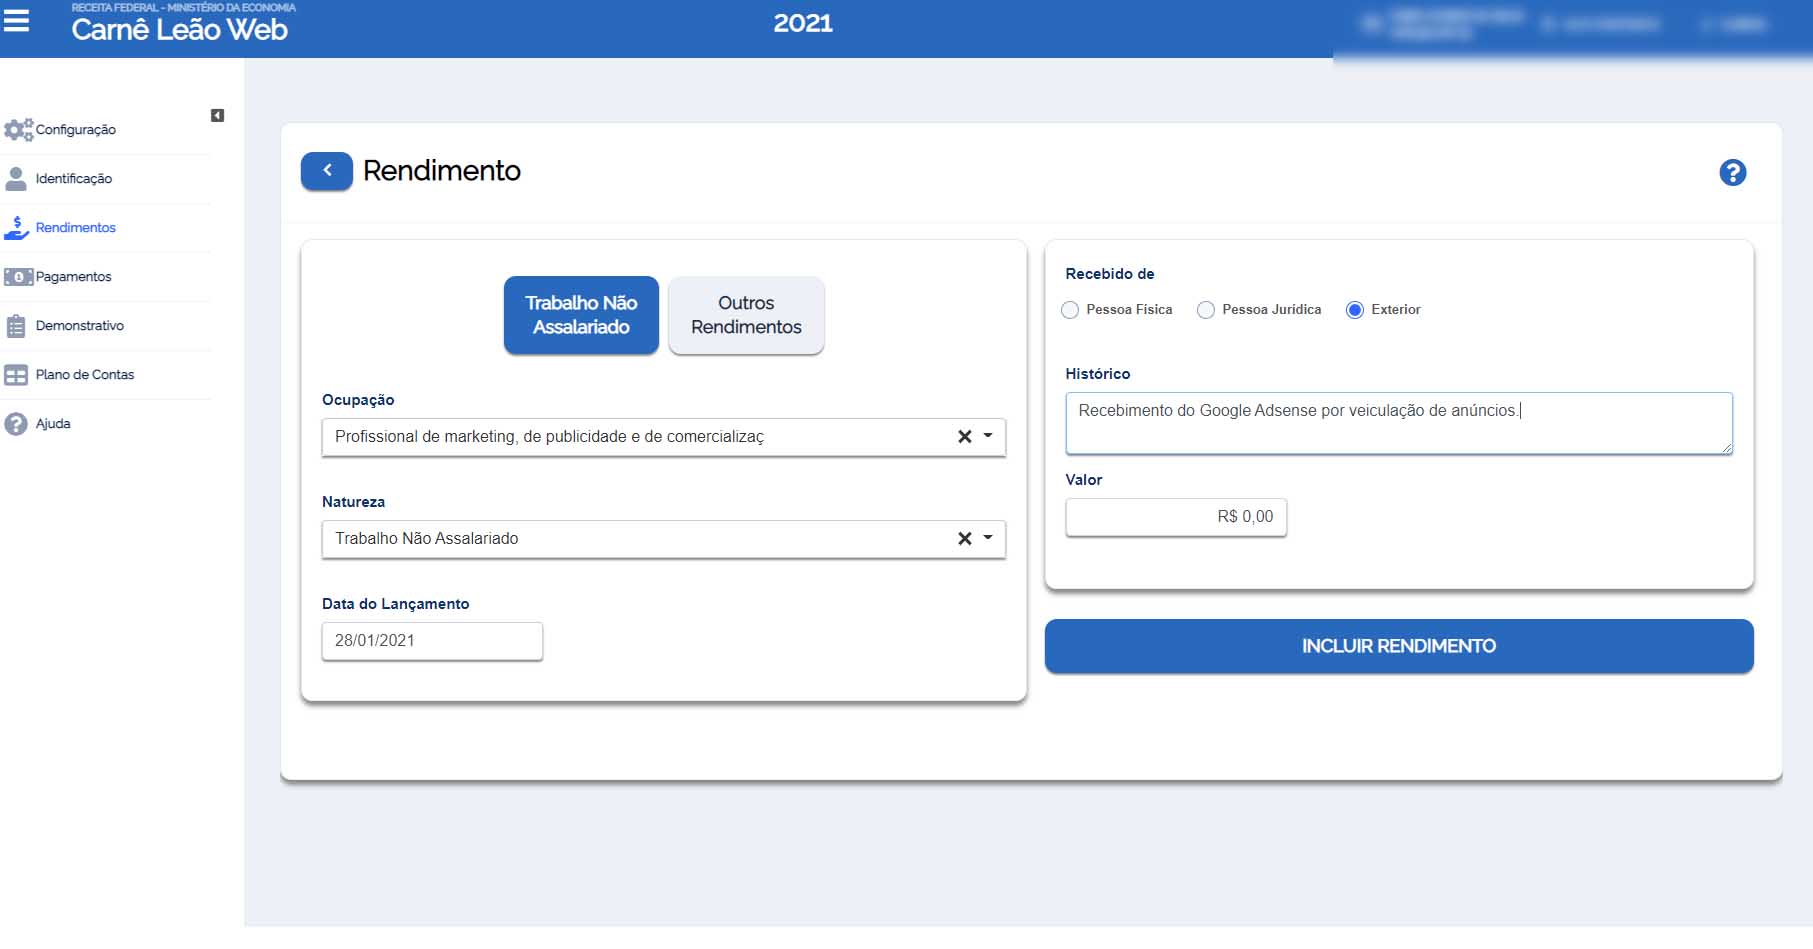
Task: Click the year 2021 in the header
Action: [x=803, y=23]
